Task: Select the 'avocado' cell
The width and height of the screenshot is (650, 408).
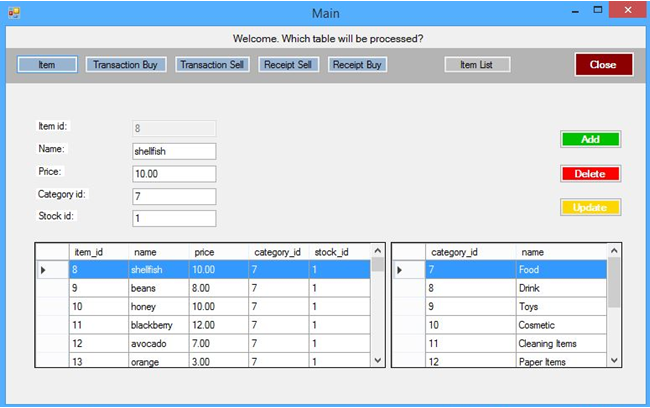Action: point(159,344)
